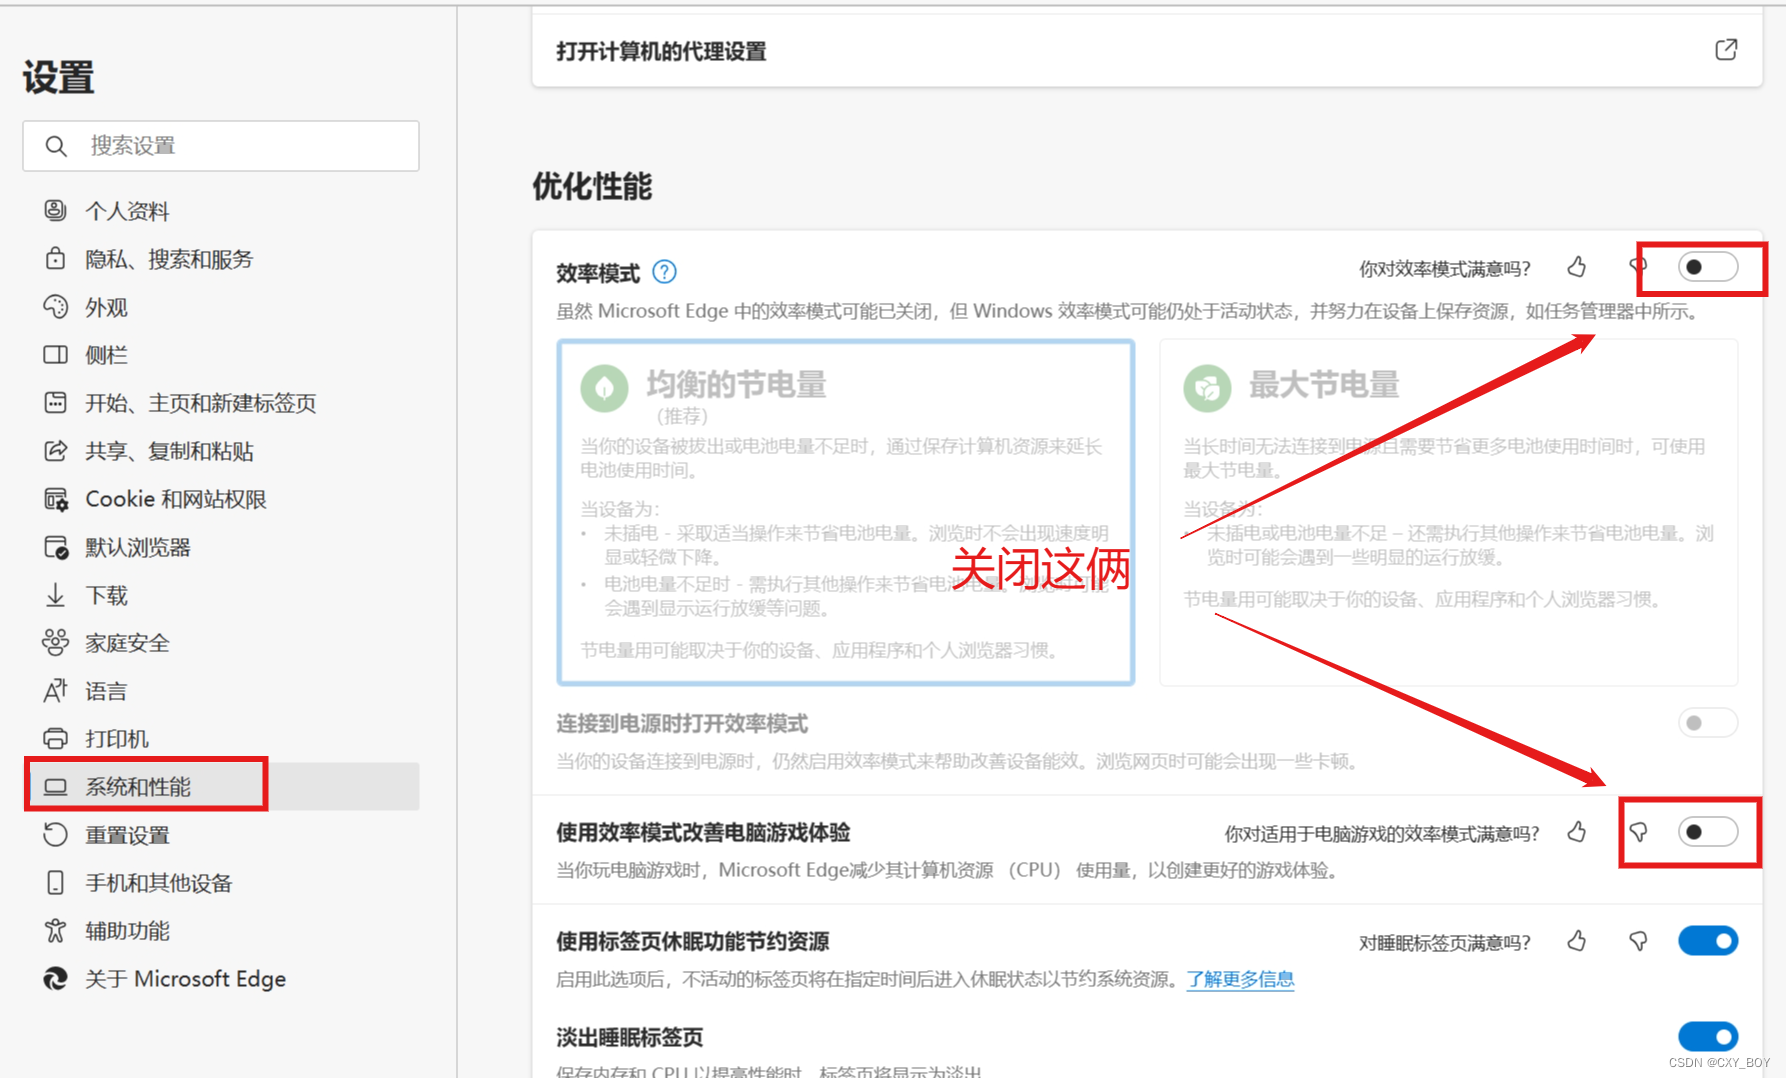This screenshot has height=1078, width=1786.
Task: Give thumbs down for gaming efficiency mode
Action: 1638,832
